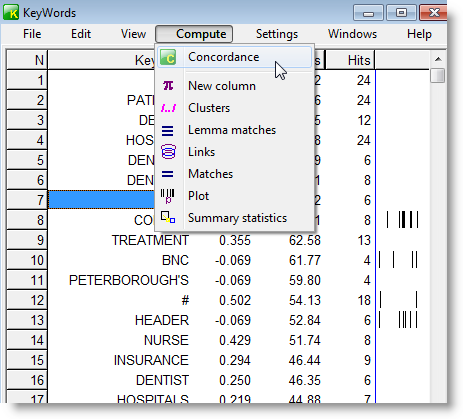Click the 0.250 value in DENTIST row
Viewport: 463px width, 419px height.
pos(235,380)
